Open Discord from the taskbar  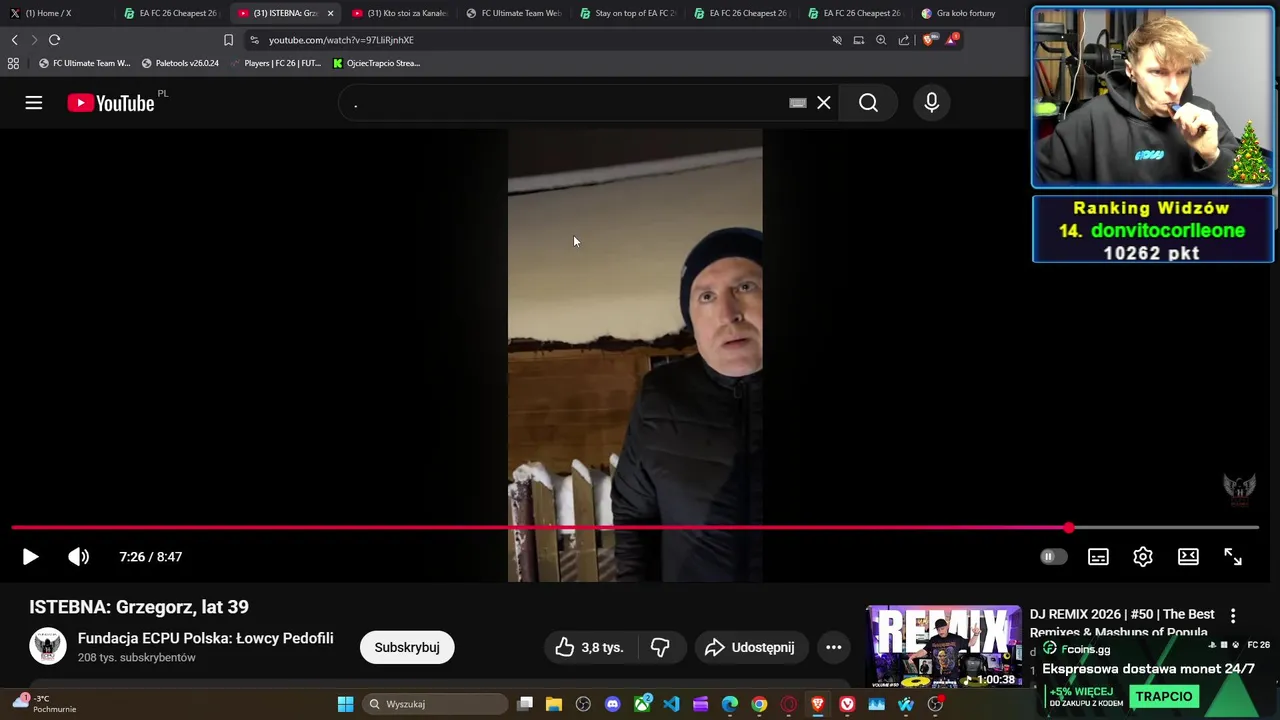(613, 704)
